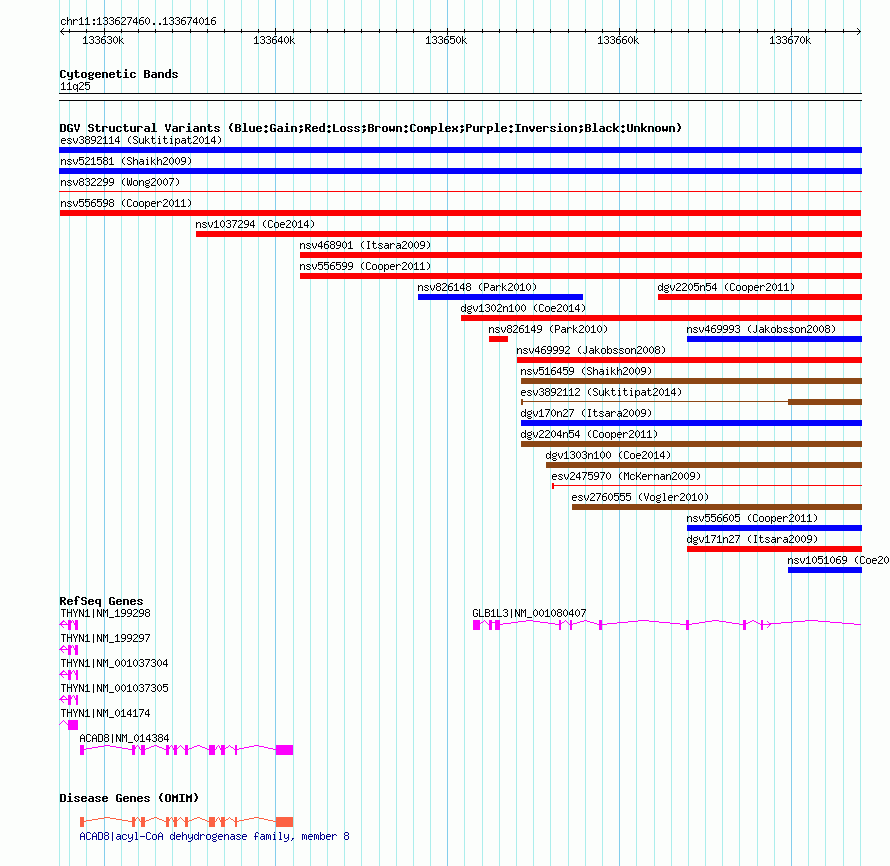Click the DGV Structural Variants track title
The image size is (890, 866).
(x=370, y=128)
